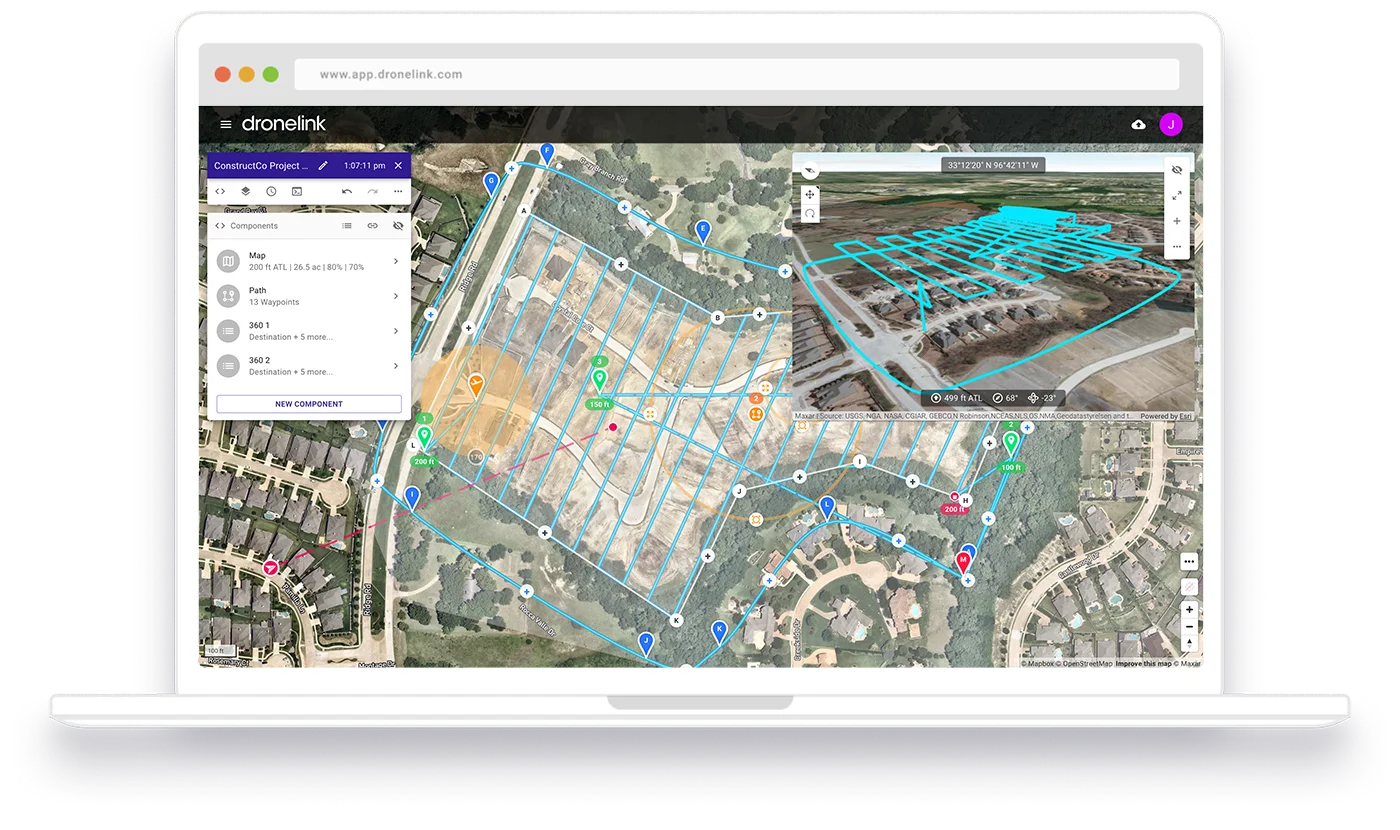This screenshot has width=1400, height=830.
Task: Select the pan tool in the 3D preview
Action: [809, 193]
